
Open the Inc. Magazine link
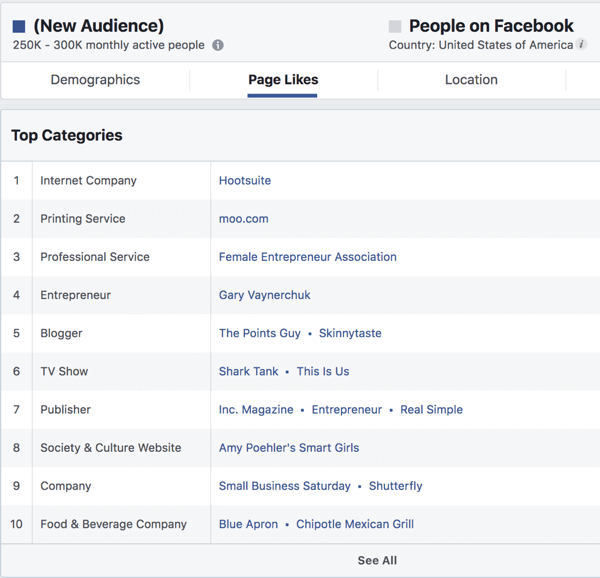coord(256,410)
